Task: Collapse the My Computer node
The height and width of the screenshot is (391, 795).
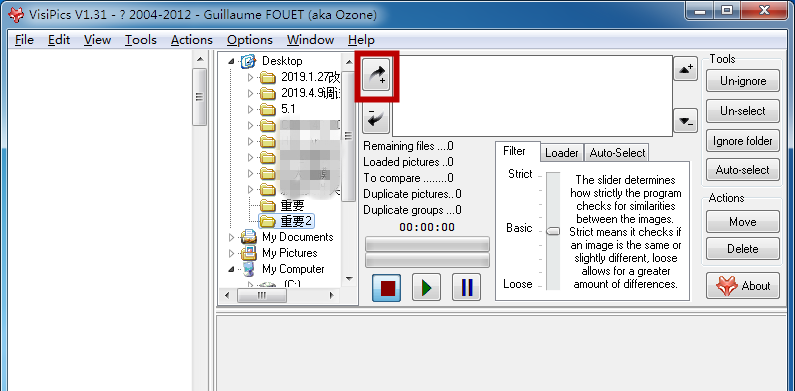Action: click(232, 269)
